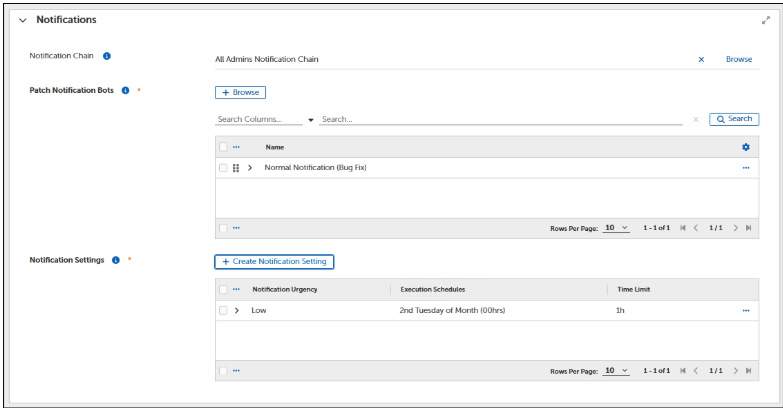This screenshot has width=783, height=408.
Task: Click Browse link for Notification Chain
Action: pyautogui.click(x=738, y=59)
